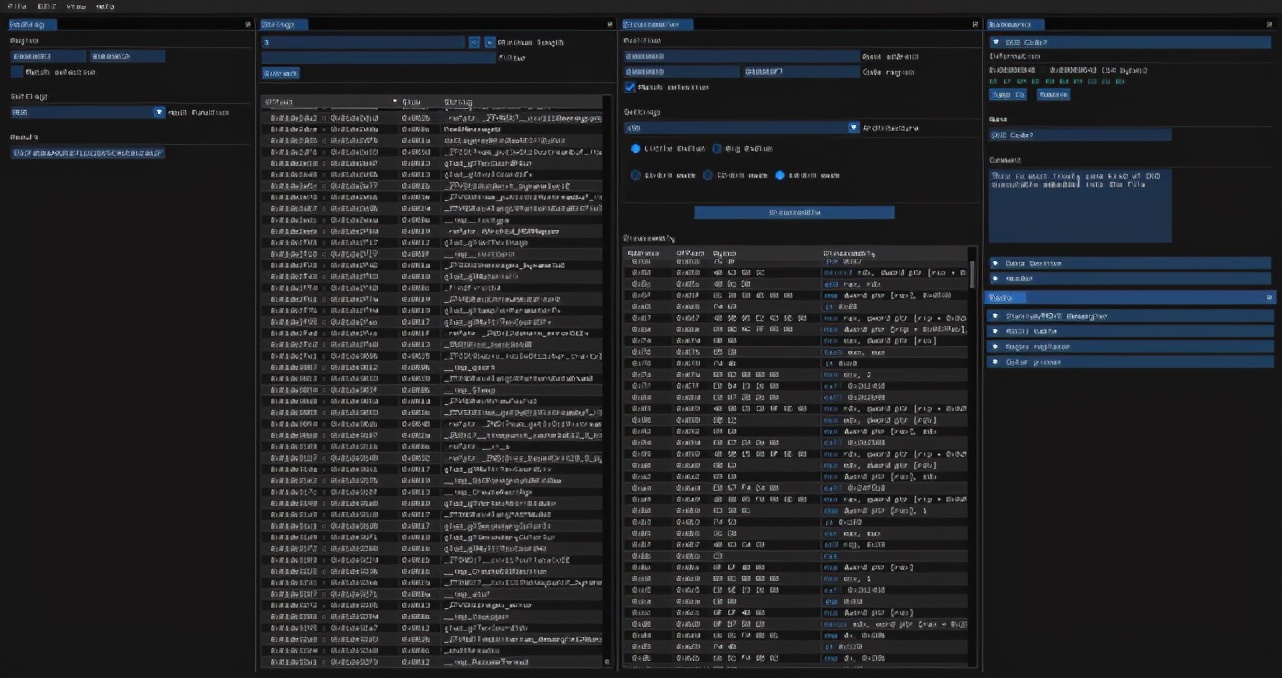Click the minus button beside minimum length

(x=474, y=43)
